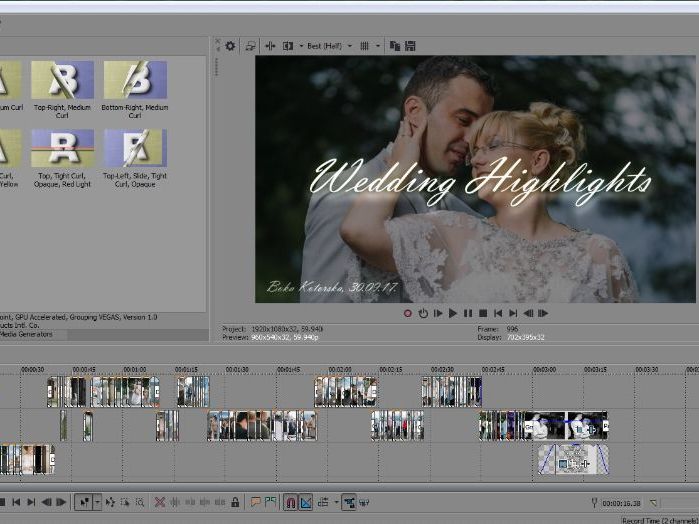This screenshot has height=524, width=699.
Task: Select the Envelope Edit tool
Action: [110, 503]
